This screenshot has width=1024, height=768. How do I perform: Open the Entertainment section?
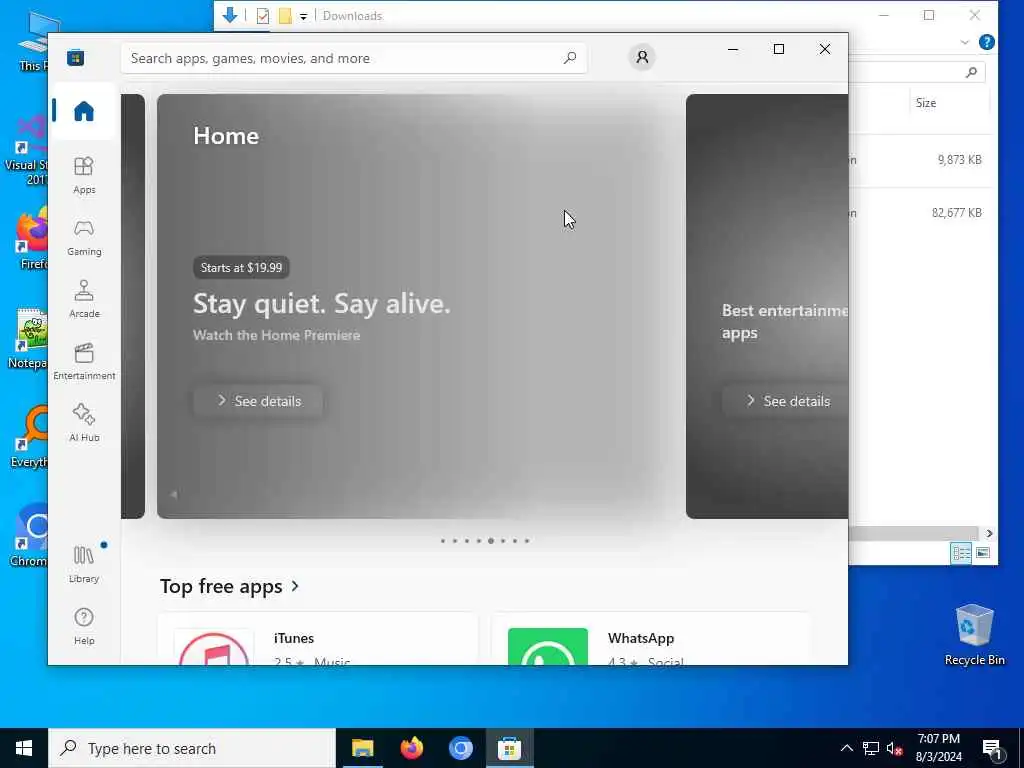(x=84, y=361)
